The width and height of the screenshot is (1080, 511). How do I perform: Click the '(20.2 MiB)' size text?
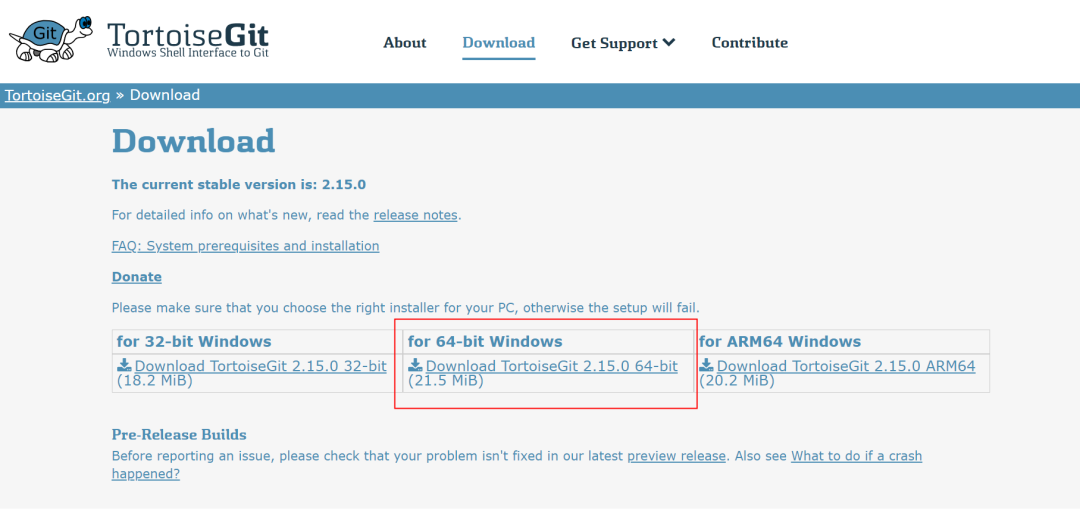737,381
